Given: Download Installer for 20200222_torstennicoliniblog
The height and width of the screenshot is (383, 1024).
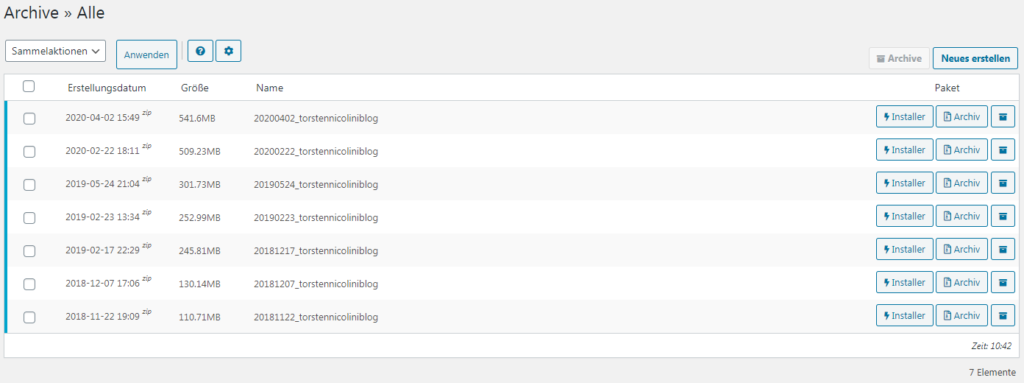Looking at the screenshot, I should point(904,150).
